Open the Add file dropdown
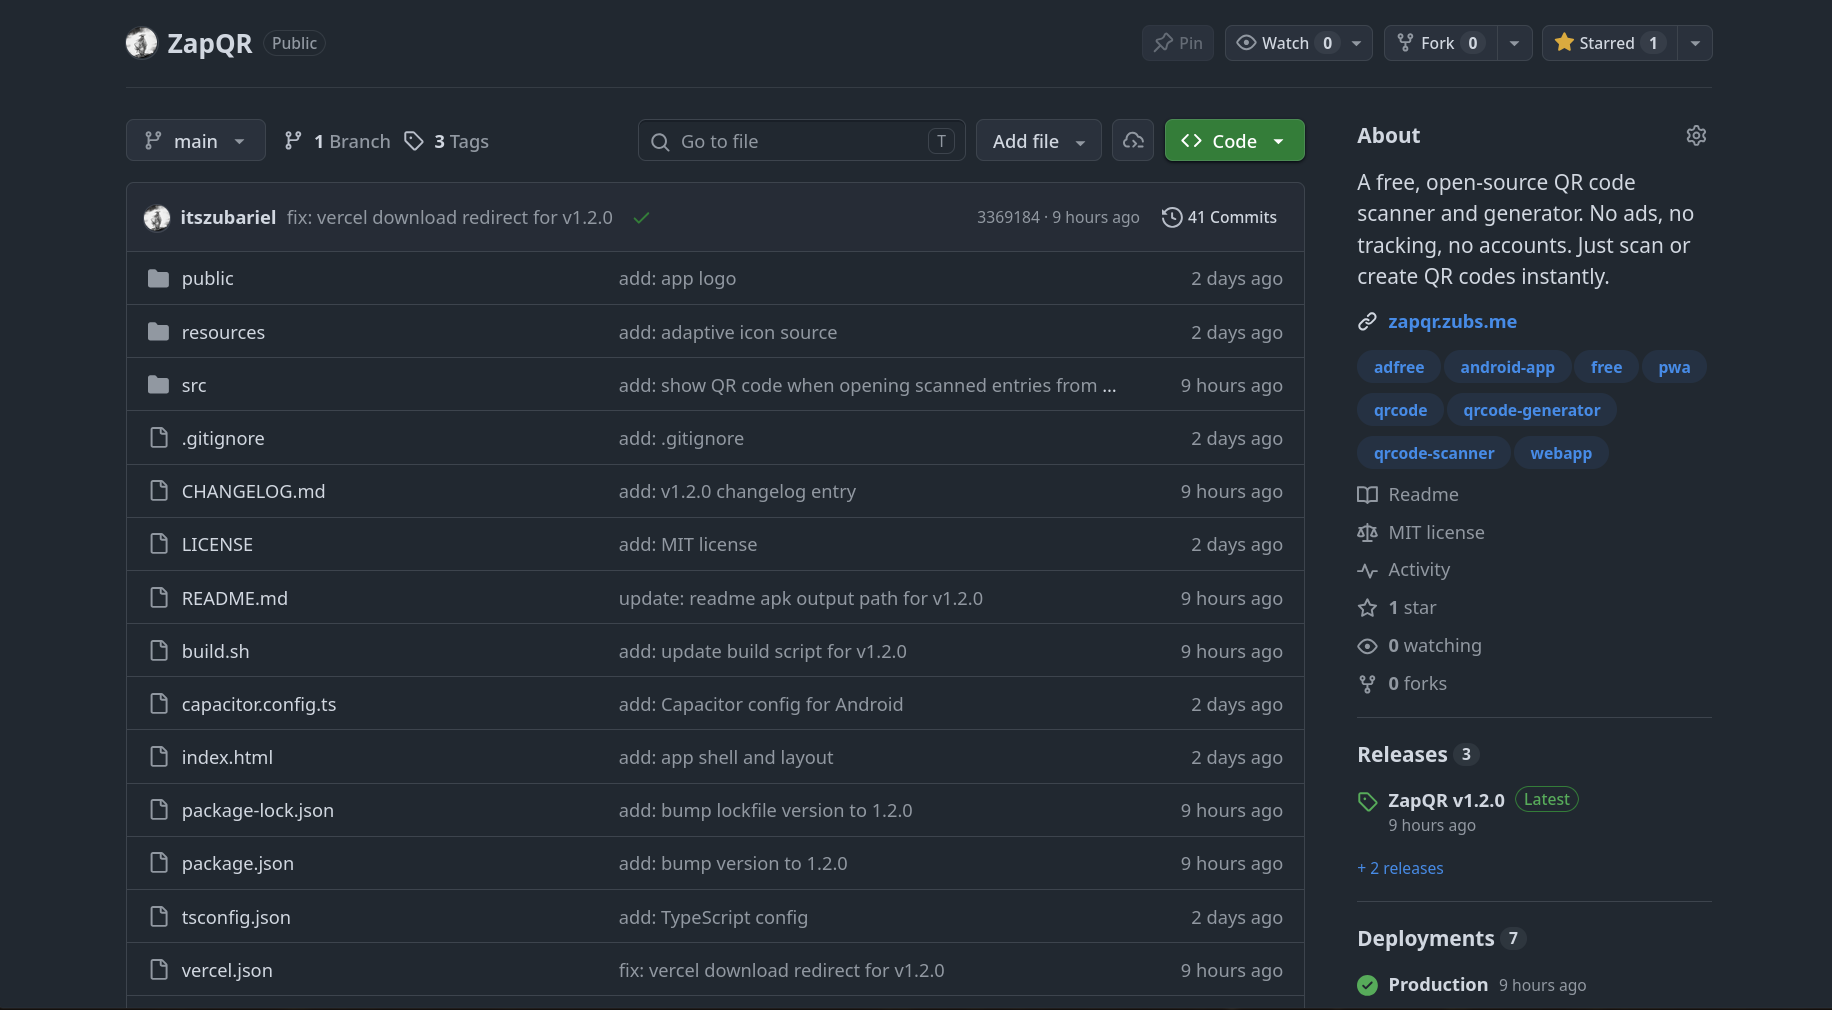The width and height of the screenshot is (1832, 1010). pyautogui.click(x=1039, y=141)
